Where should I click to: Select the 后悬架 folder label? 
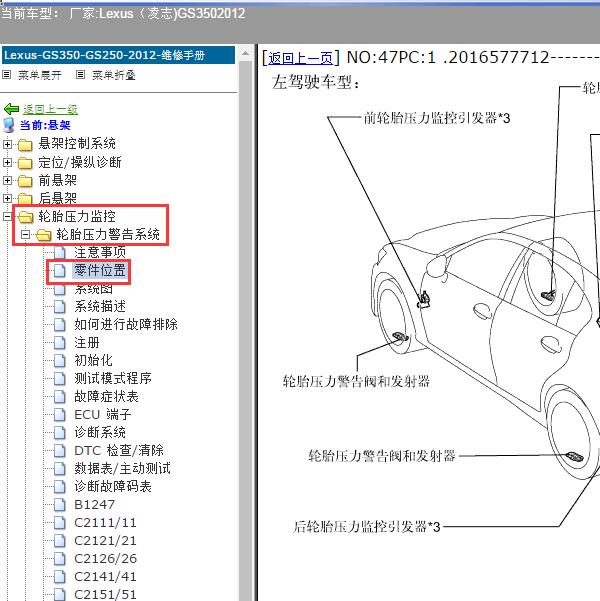[58, 198]
